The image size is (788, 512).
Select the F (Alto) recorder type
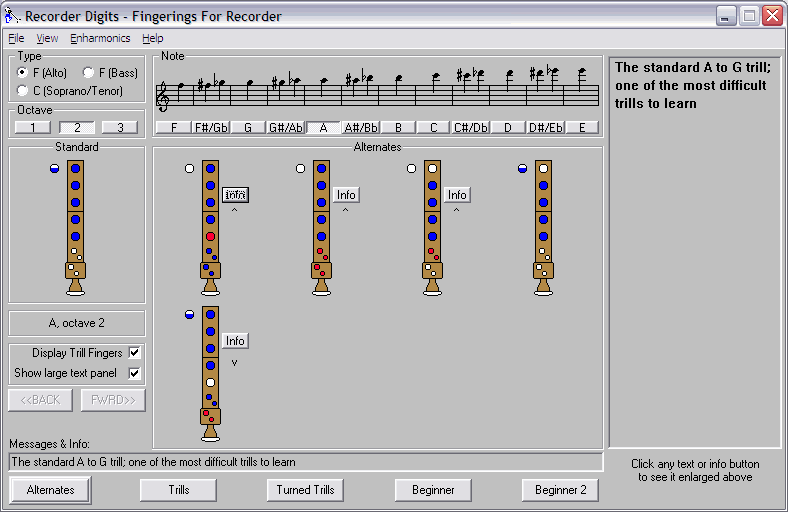click(x=23, y=72)
